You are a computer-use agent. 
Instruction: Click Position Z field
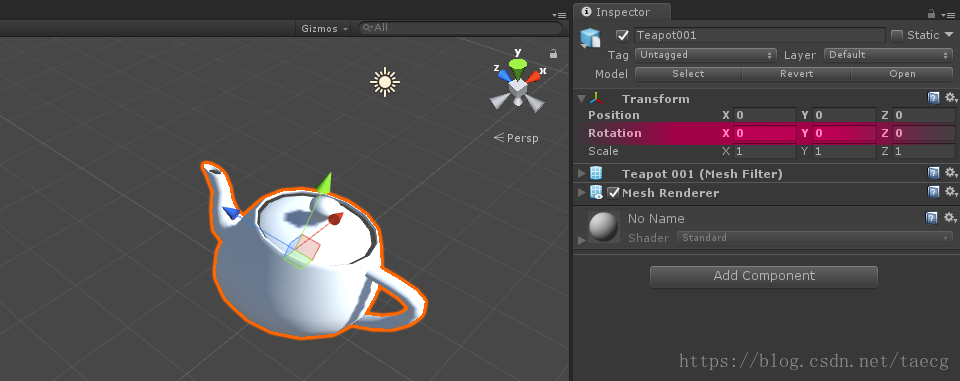coord(924,115)
